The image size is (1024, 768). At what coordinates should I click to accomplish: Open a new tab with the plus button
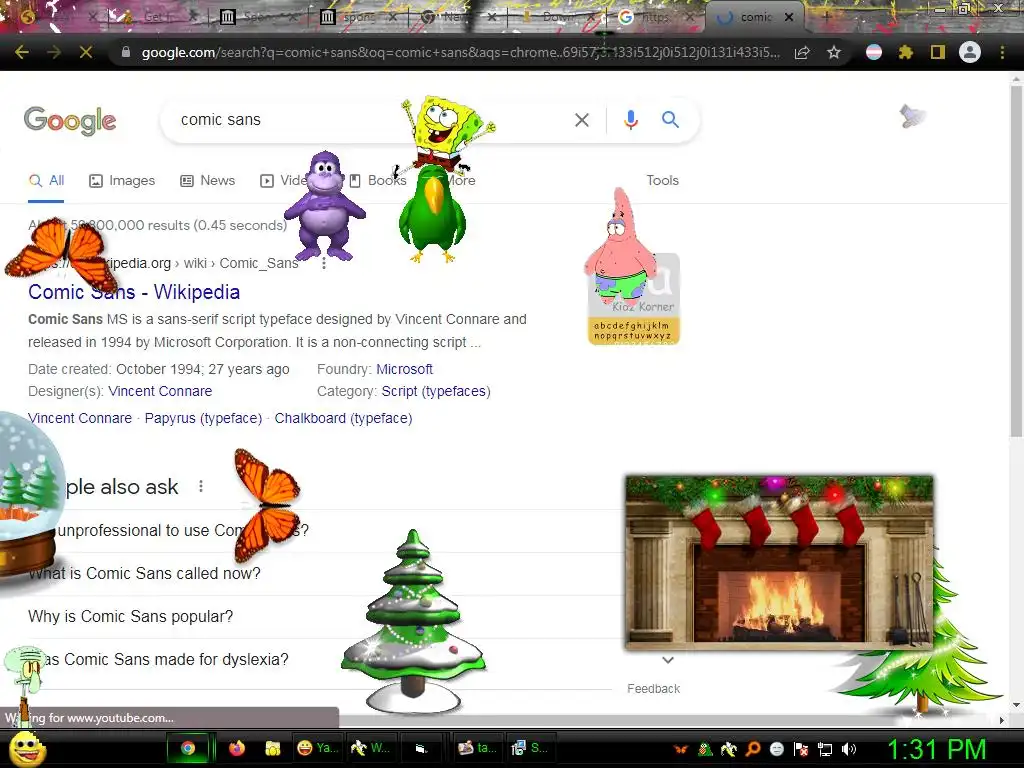(x=826, y=17)
